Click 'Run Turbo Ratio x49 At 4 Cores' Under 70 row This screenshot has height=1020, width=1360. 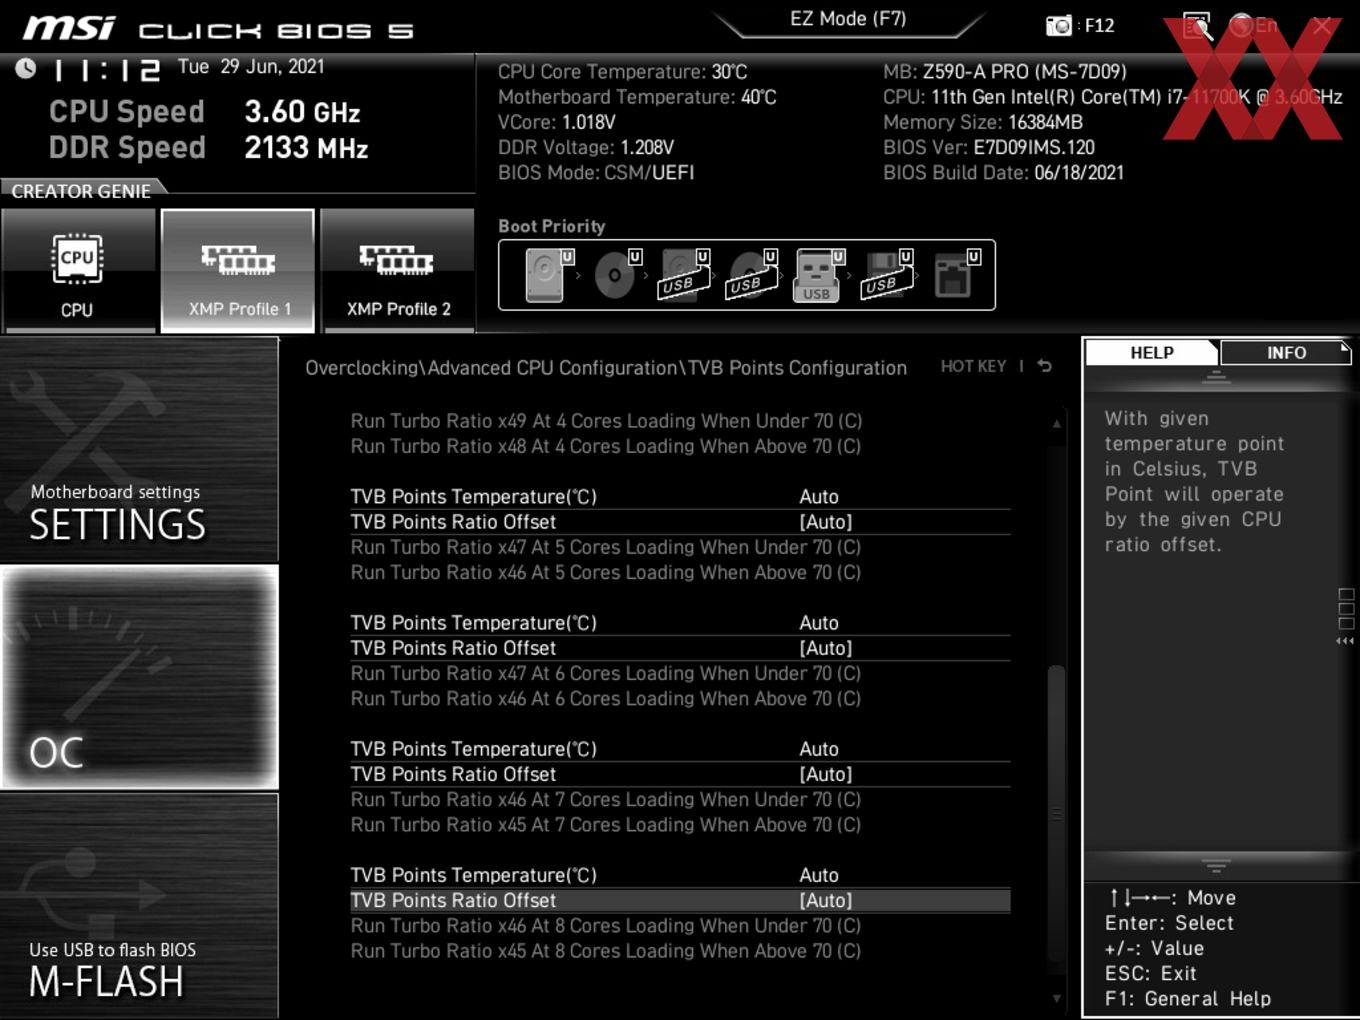tap(606, 421)
